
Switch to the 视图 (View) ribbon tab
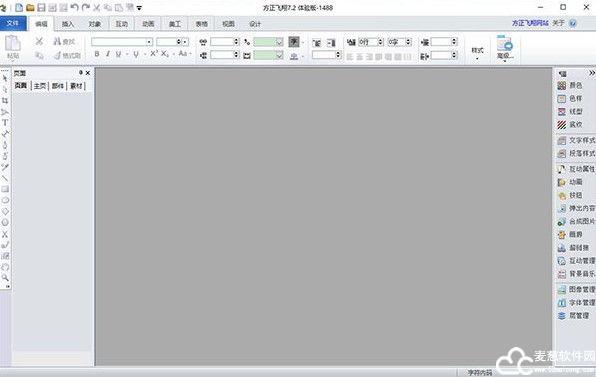tap(228, 24)
